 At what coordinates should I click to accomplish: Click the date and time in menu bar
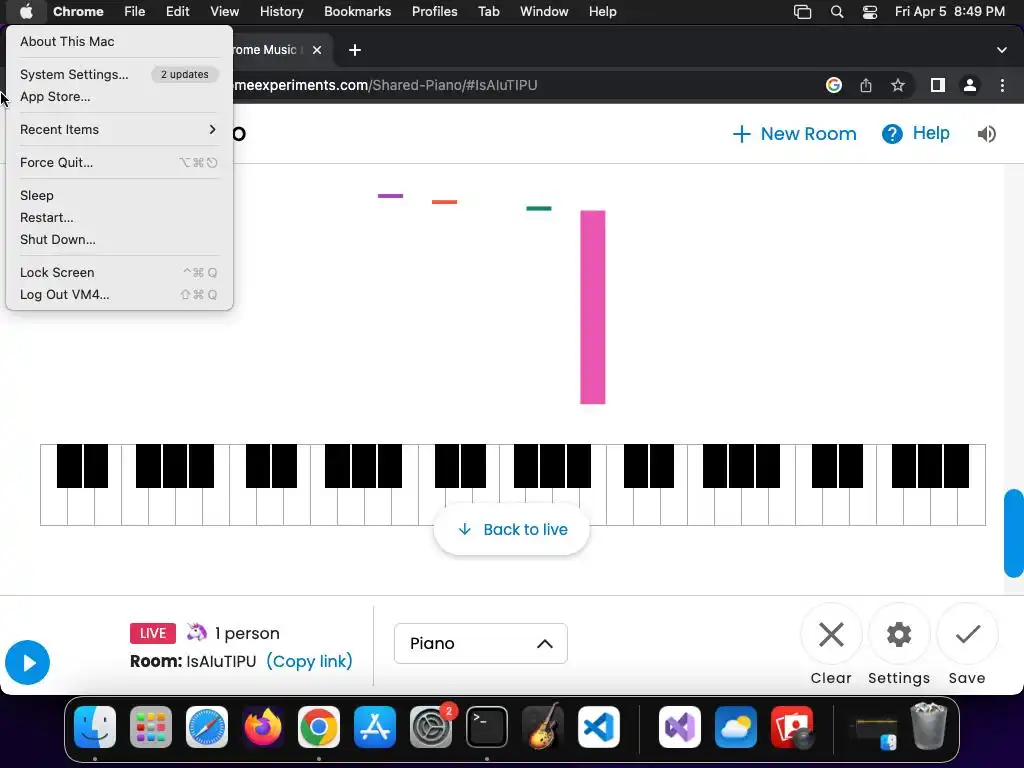(950, 12)
